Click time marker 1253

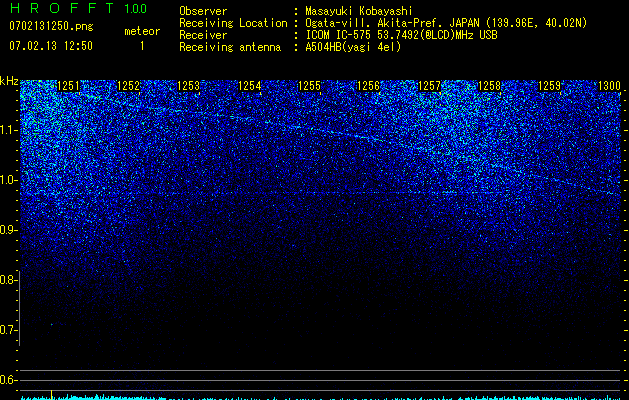pos(189,86)
